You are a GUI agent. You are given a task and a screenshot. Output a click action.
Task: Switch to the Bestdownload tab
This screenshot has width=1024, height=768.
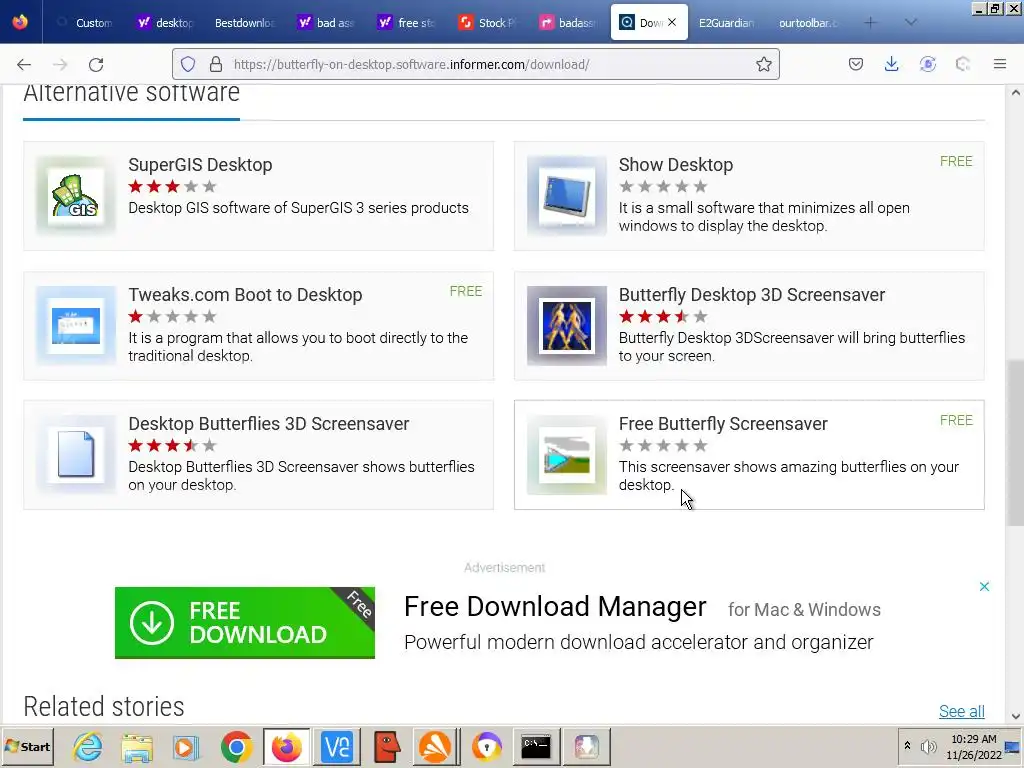[x=245, y=23]
